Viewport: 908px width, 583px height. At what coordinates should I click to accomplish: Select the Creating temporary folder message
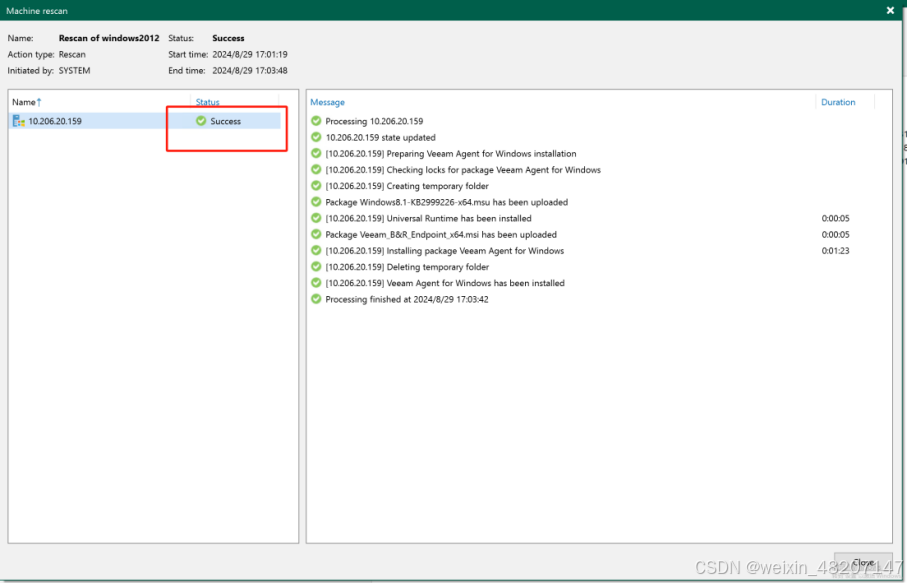(x=407, y=186)
